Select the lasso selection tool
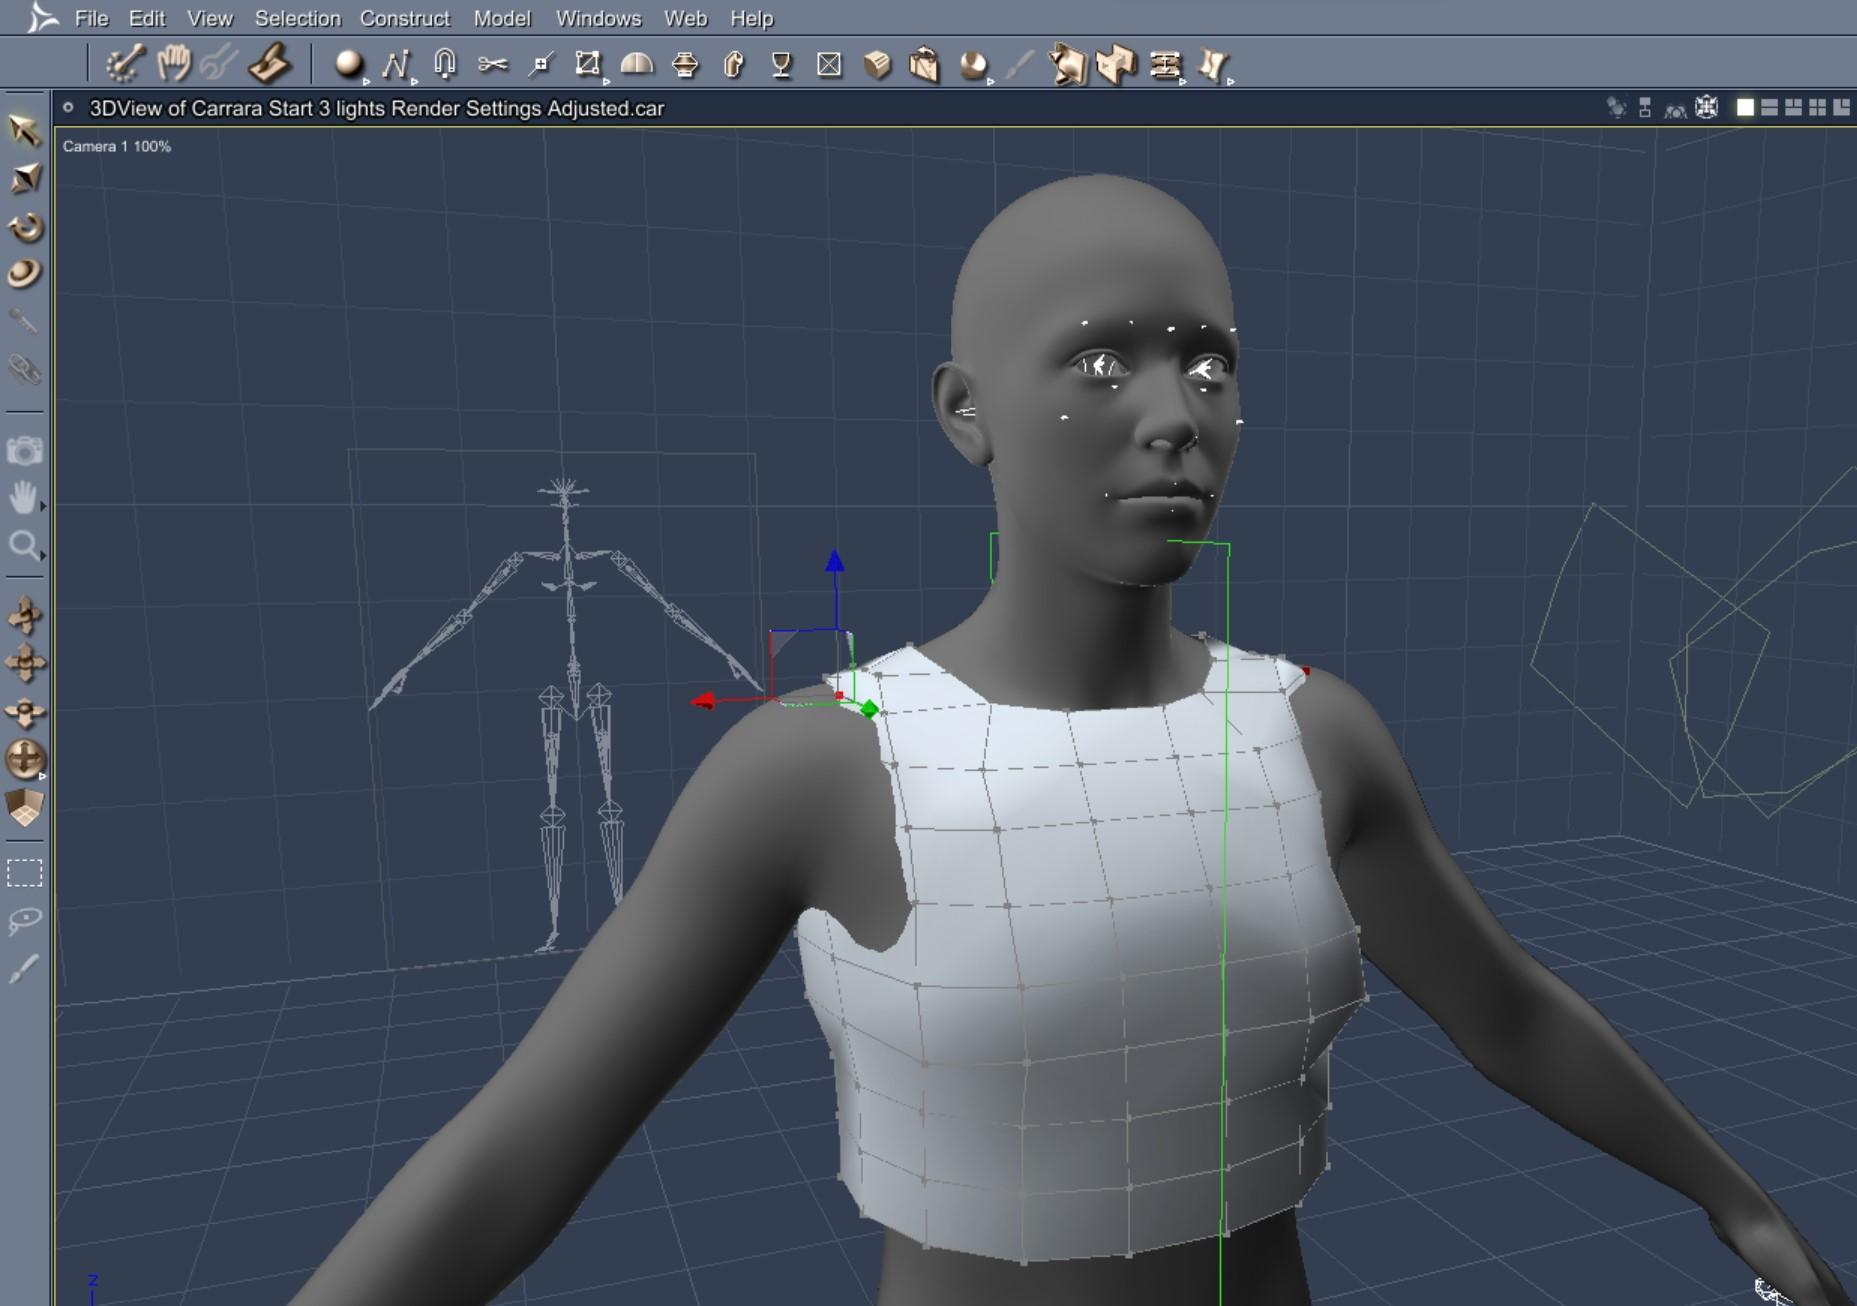This screenshot has width=1857, height=1306. pos(24,920)
